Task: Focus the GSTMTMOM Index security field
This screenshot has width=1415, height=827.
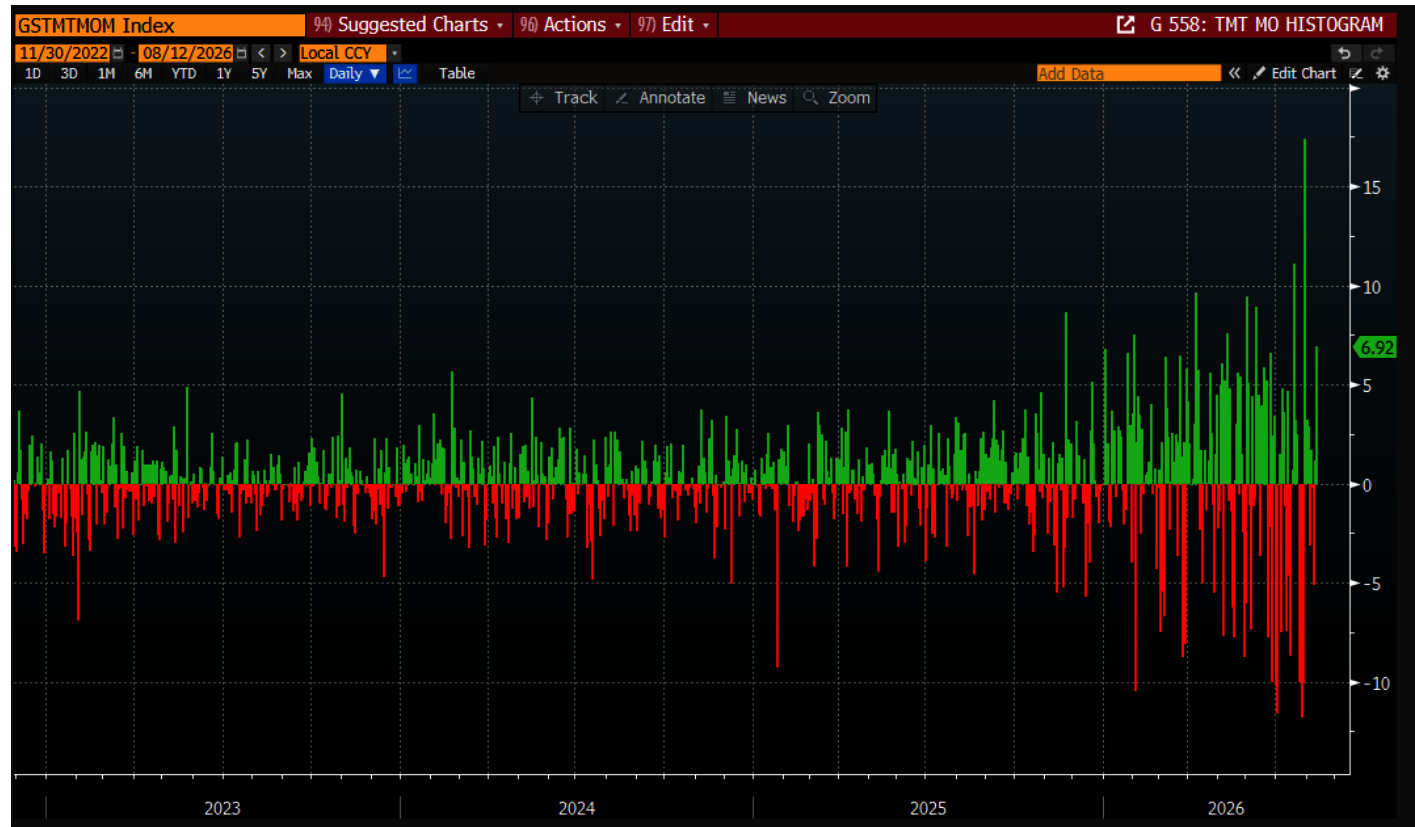Action: (160, 25)
